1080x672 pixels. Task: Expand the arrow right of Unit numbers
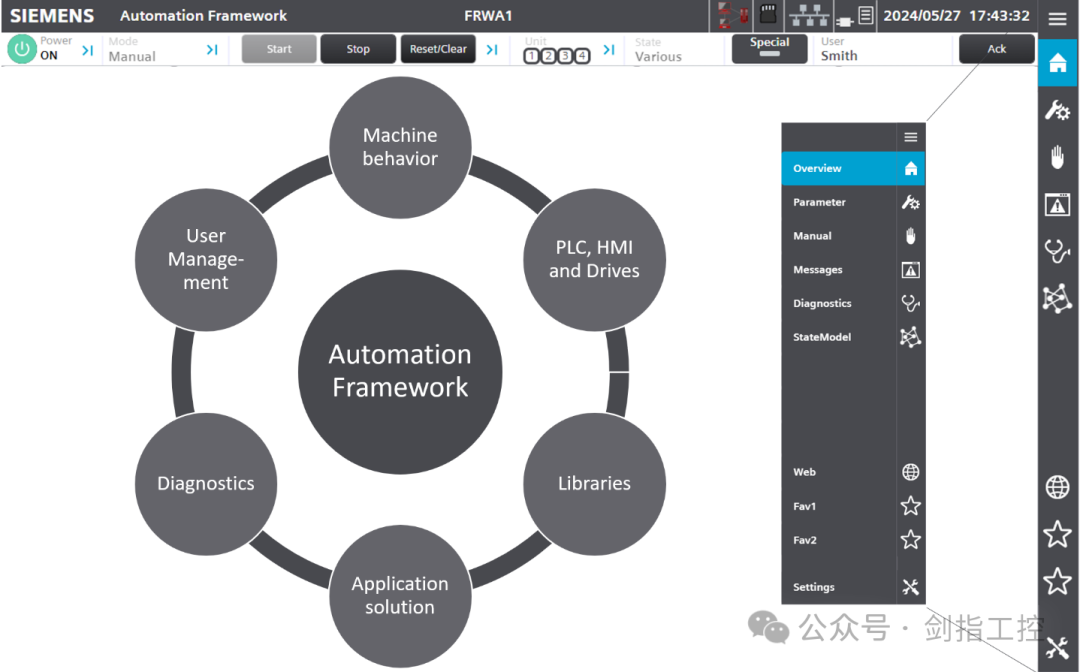[608, 49]
